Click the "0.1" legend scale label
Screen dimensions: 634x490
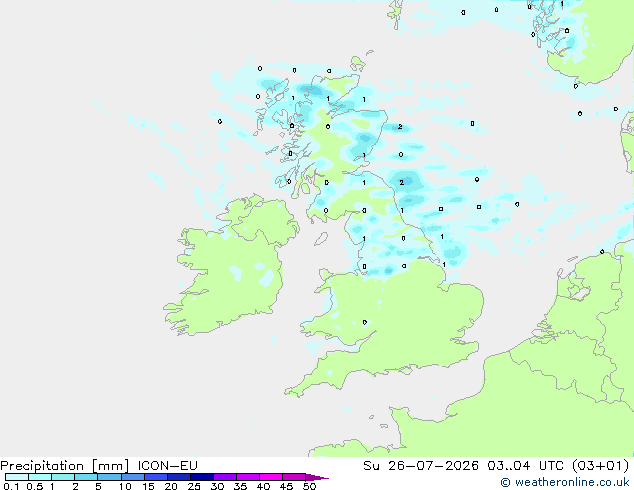tap(11, 486)
